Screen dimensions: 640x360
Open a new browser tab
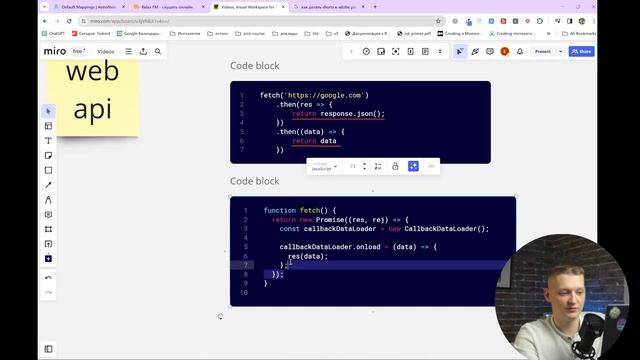375,7
